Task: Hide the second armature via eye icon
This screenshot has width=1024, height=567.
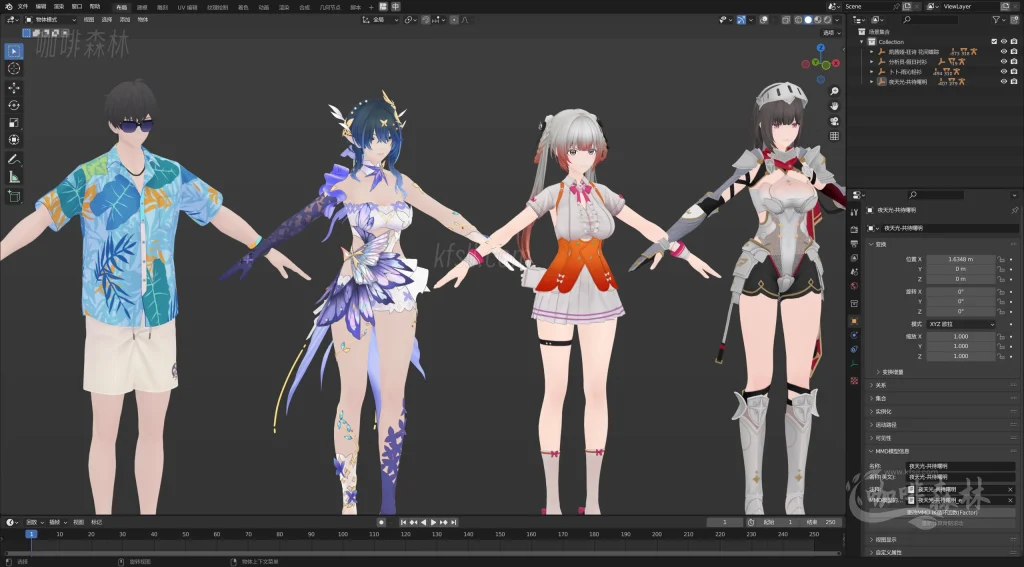Action: click(x=1004, y=61)
